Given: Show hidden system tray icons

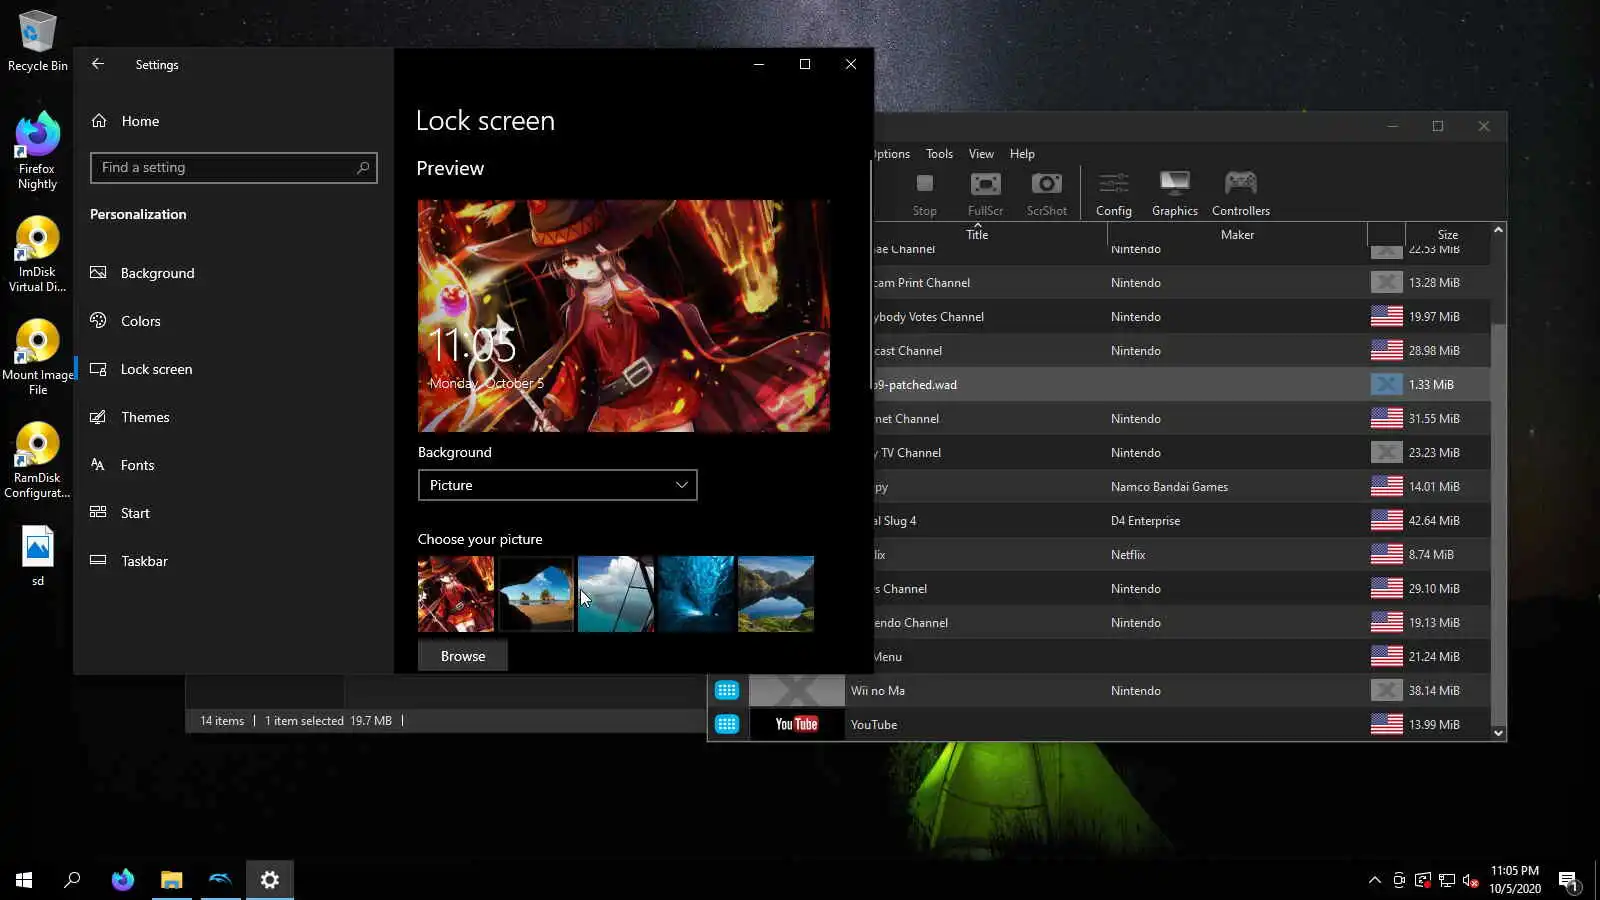Looking at the screenshot, I should pyautogui.click(x=1375, y=880).
